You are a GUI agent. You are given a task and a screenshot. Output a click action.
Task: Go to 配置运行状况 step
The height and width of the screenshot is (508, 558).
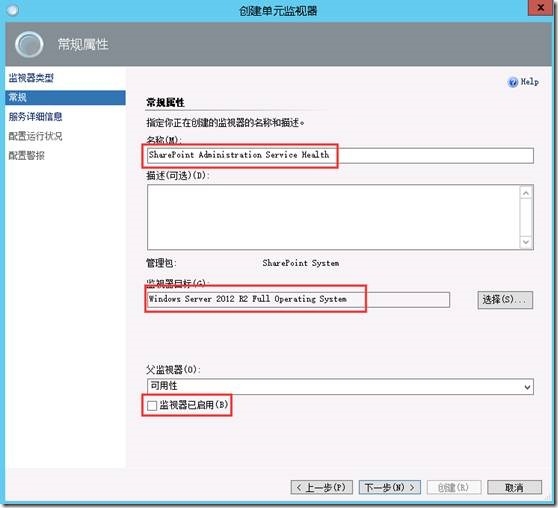tap(36, 136)
